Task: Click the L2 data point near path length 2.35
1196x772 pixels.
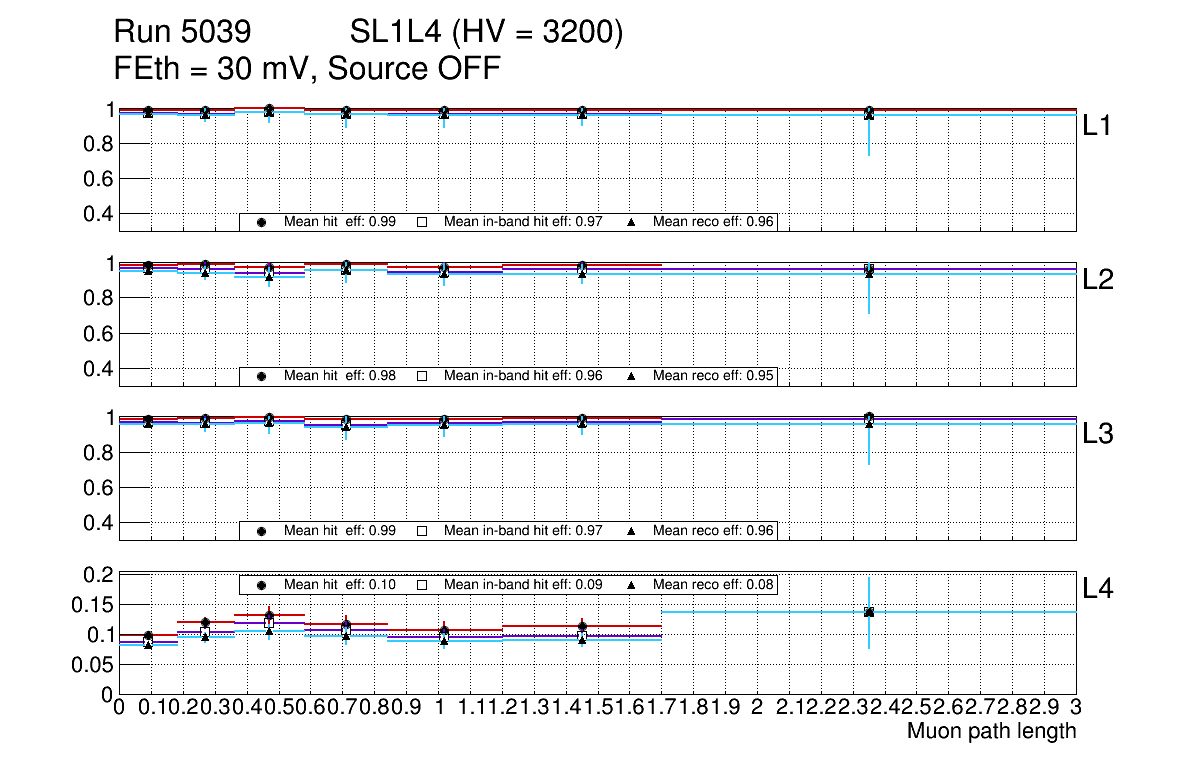Action: point(869,269)
